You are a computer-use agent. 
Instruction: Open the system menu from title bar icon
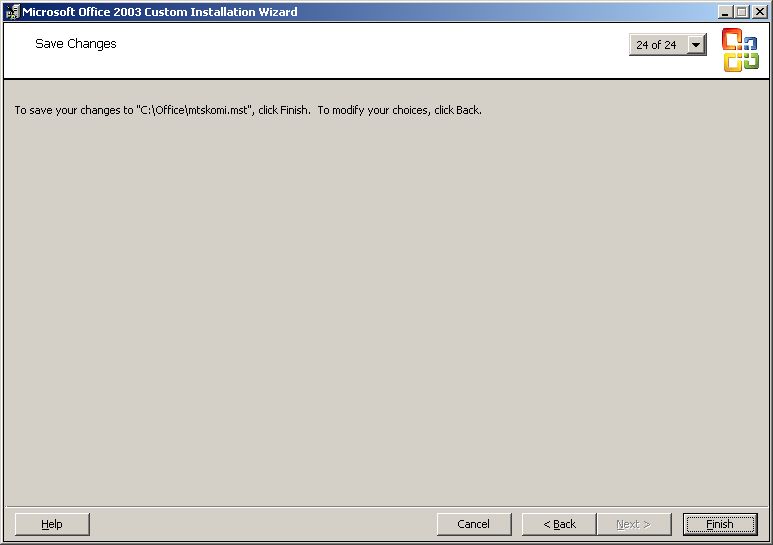[x=12, y=12]
